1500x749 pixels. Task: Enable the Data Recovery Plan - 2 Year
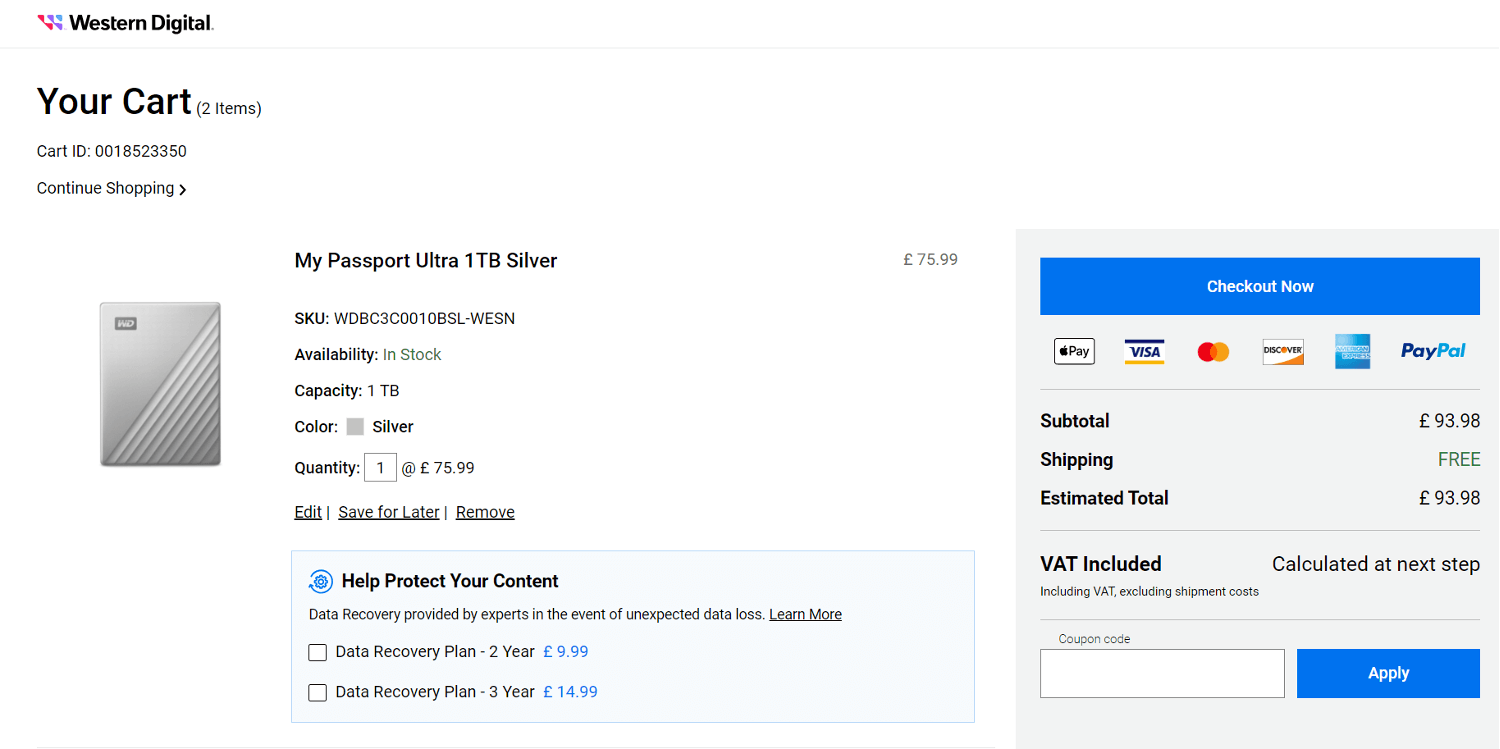[317, 652]
